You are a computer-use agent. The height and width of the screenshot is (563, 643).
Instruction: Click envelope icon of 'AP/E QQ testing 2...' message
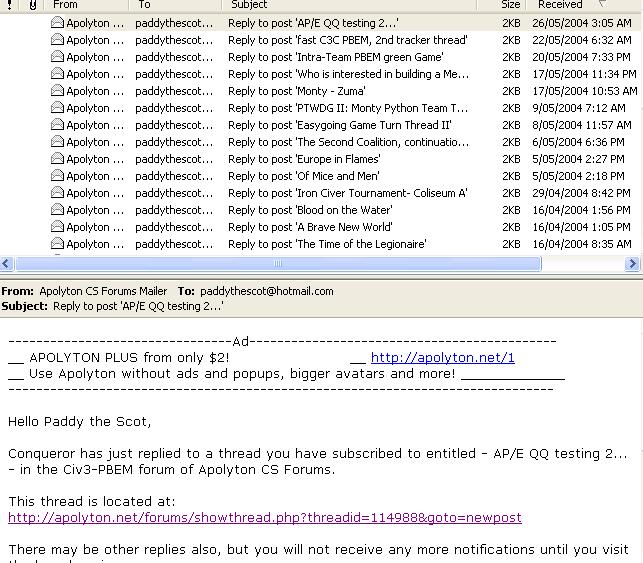point(57,23)
